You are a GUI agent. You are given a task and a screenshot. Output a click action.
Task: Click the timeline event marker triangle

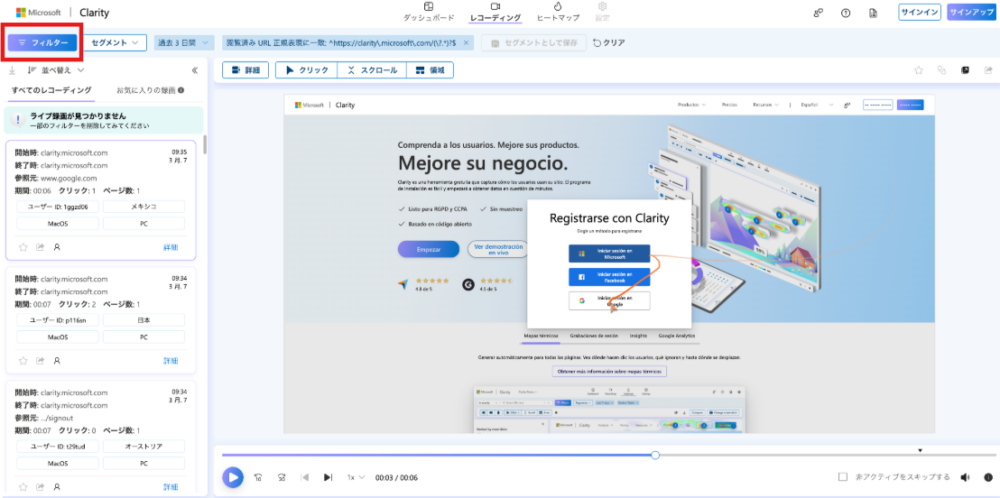pos(920,450)
